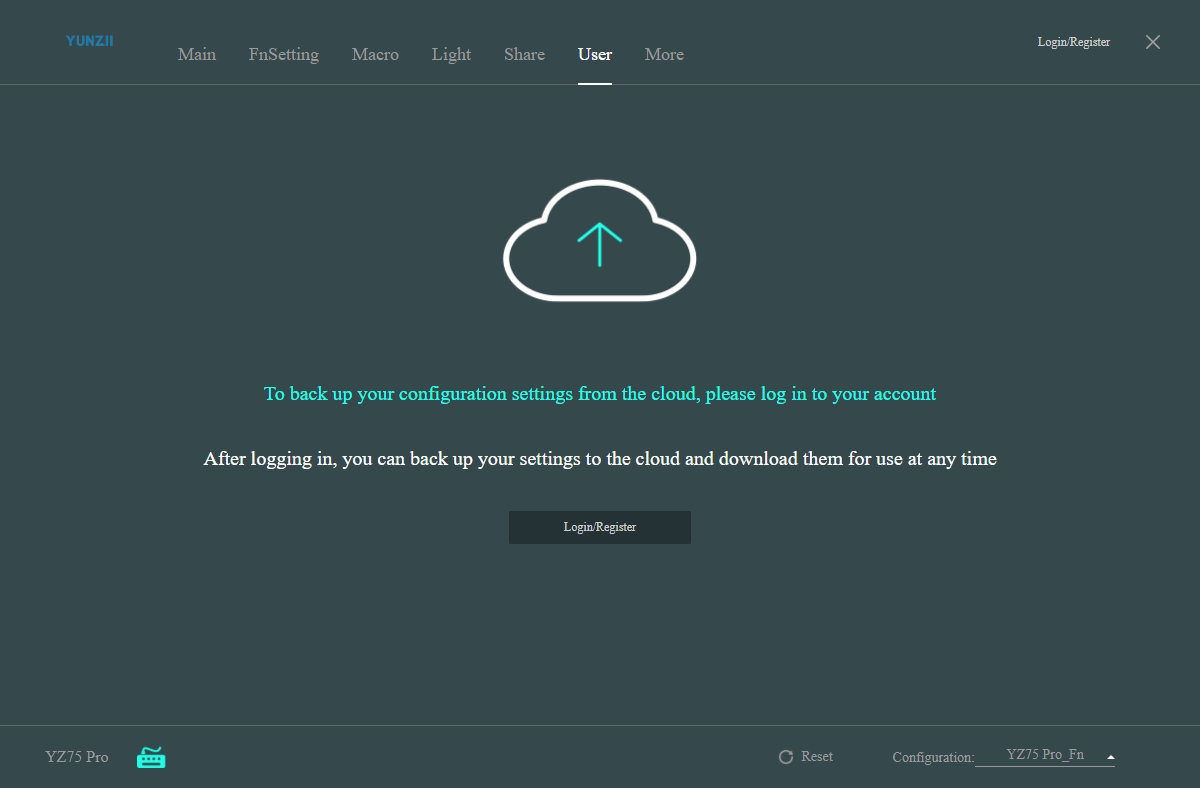Click the cloud upload icon
The image size is (1200, 788).
pos(599,241)
